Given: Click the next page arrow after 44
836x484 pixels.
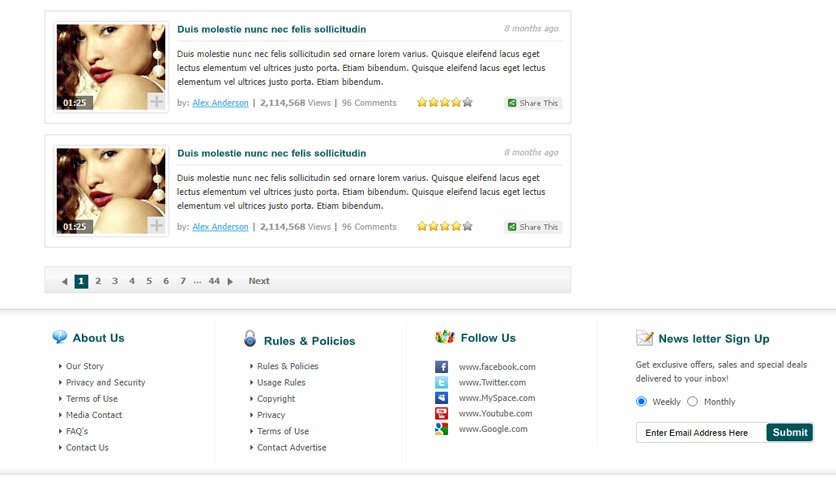Looking at the screenshot, I should pyautogui.click(x=230, y=281).
